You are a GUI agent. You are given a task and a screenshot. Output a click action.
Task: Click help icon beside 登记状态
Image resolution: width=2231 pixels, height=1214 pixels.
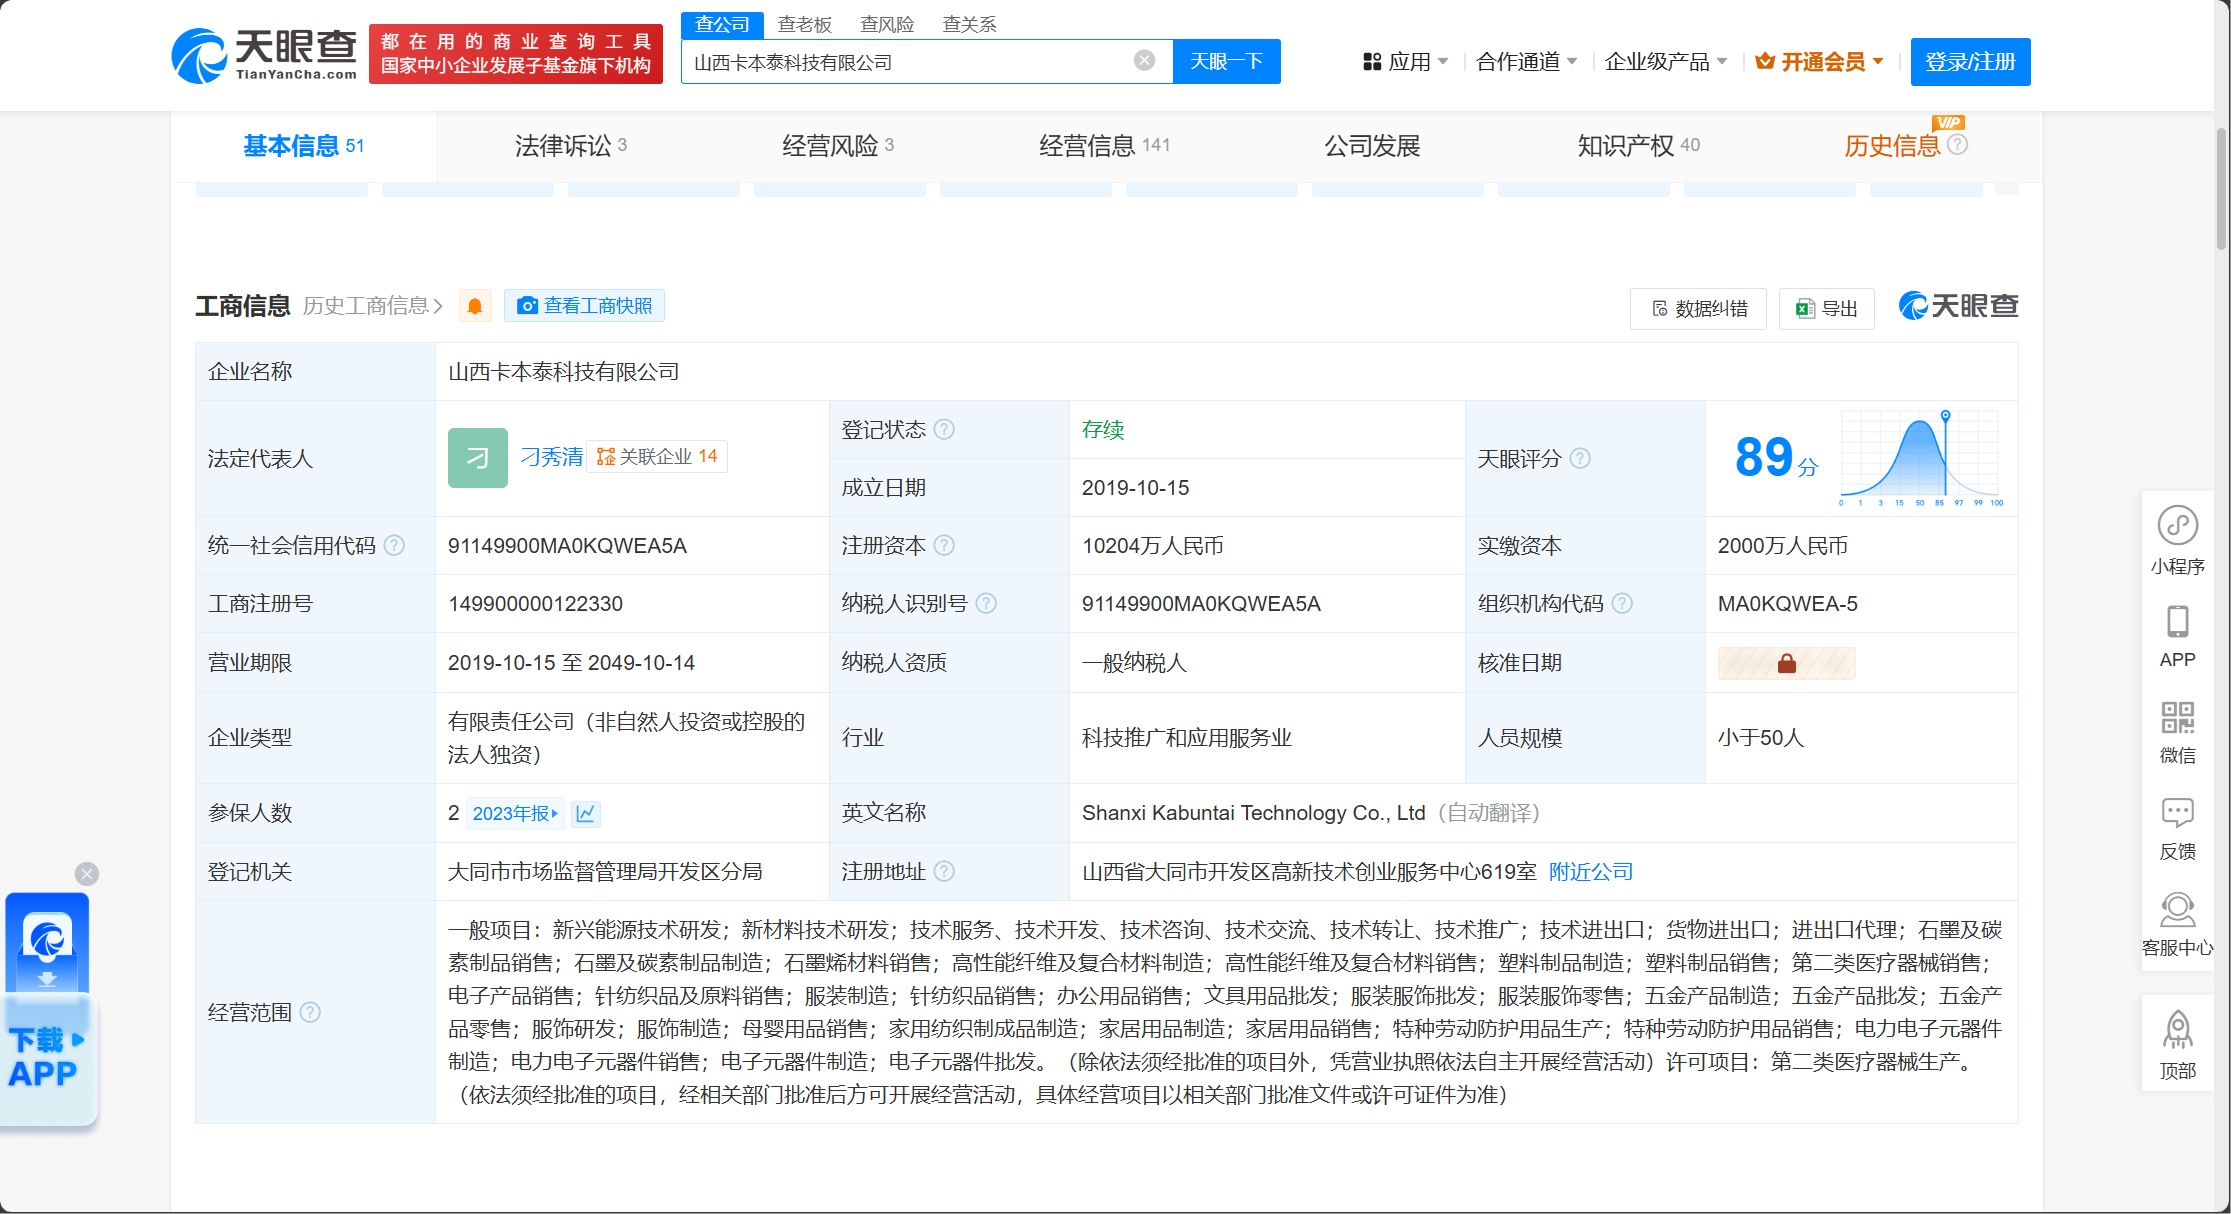point(944,430)
